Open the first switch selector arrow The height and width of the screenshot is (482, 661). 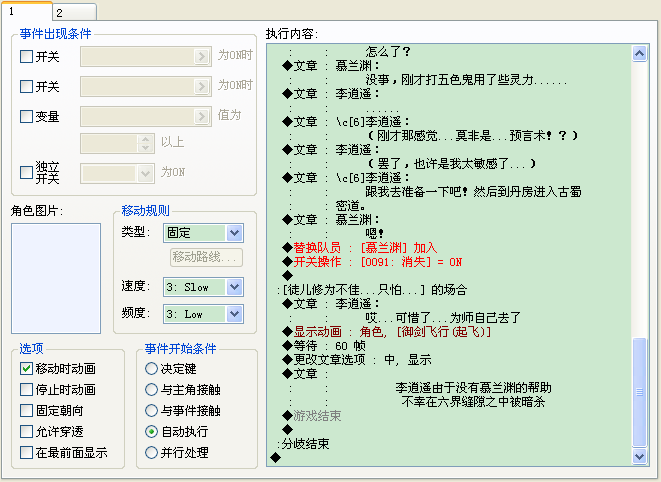[202, 57]
